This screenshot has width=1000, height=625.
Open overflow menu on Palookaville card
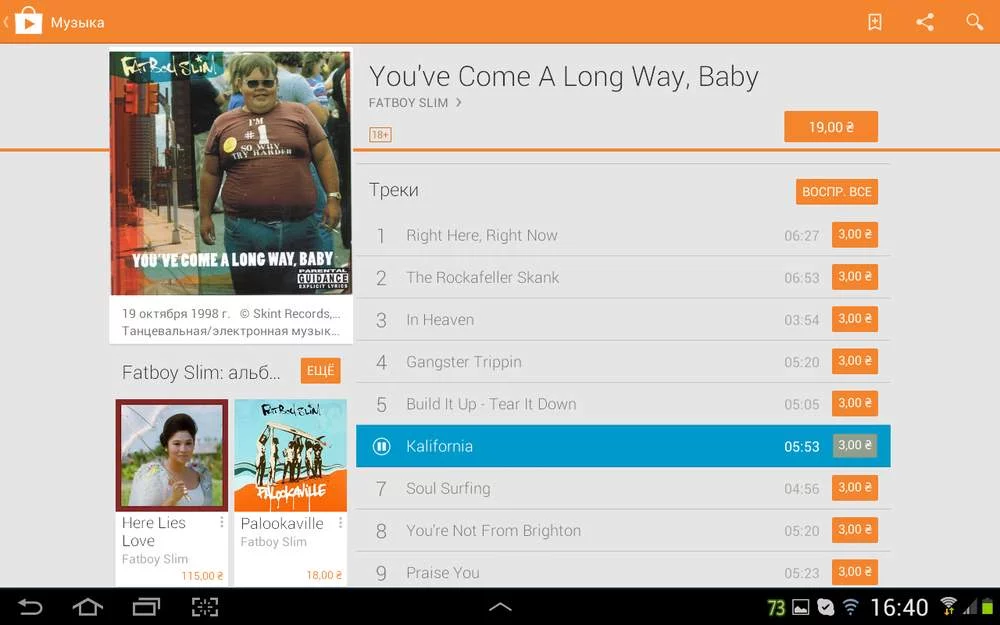[340, 523]
